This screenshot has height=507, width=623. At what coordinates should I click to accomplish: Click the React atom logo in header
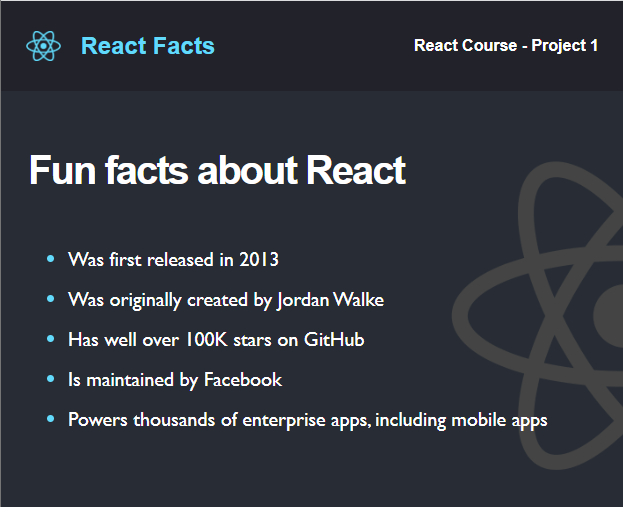[x=43, y=46]
